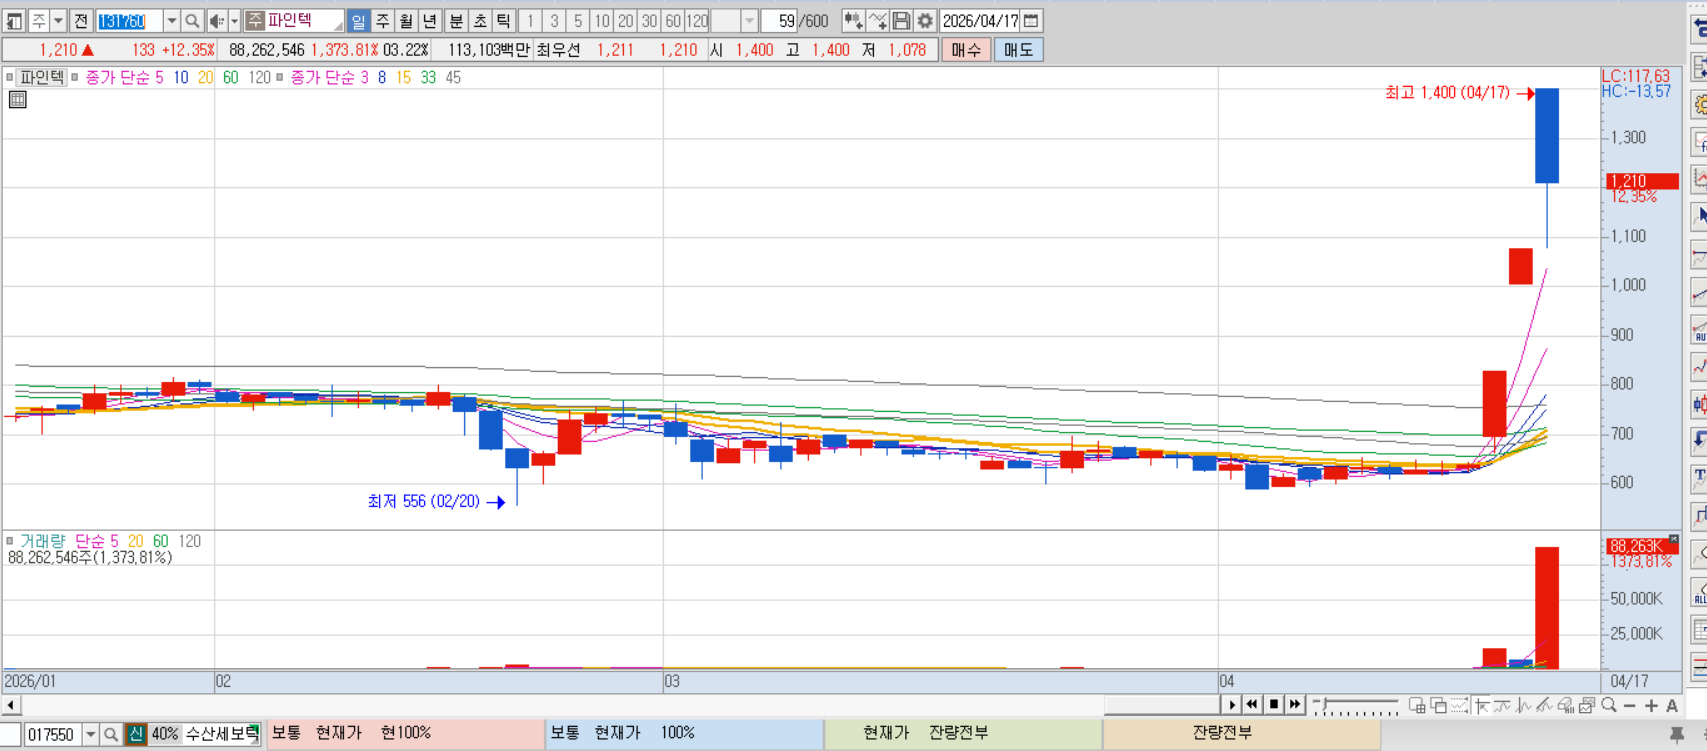Zoom out with the minus icon
Viewport: 1707px width, 751px height.
click(x=1630, y=706)
